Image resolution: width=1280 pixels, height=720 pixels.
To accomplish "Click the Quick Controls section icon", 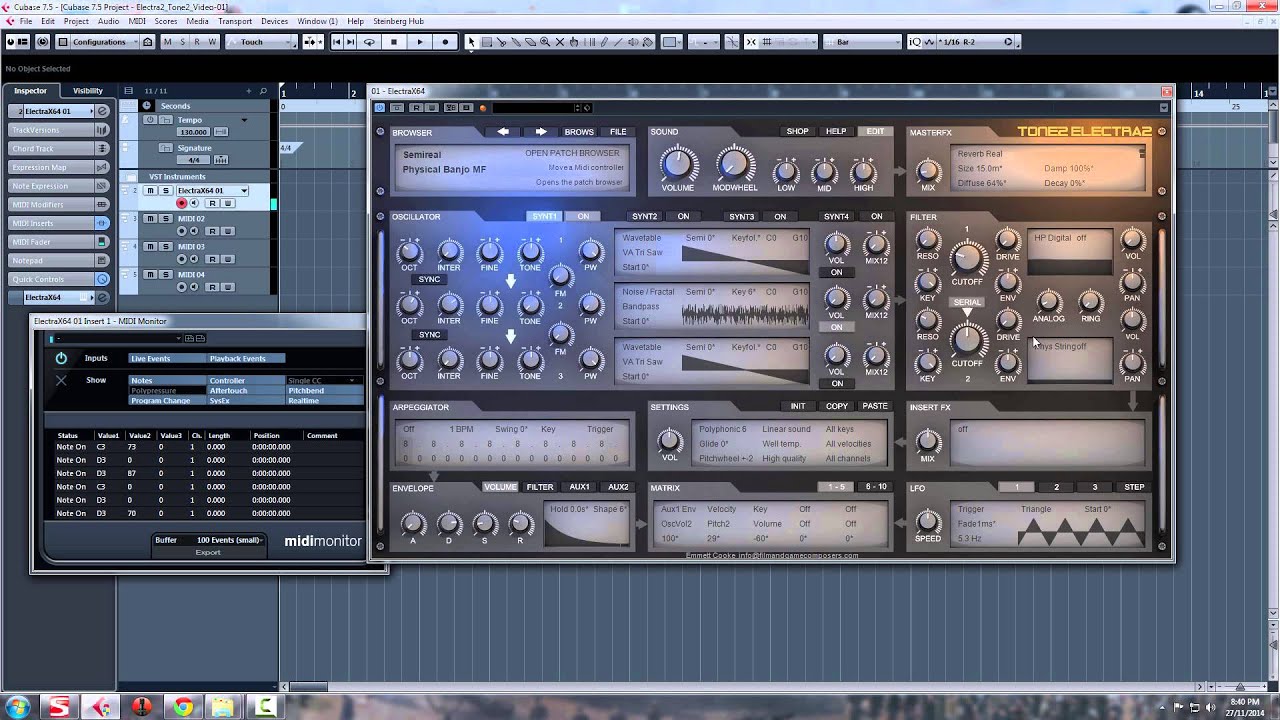I will pyautogui.click(x=102, y=279).
